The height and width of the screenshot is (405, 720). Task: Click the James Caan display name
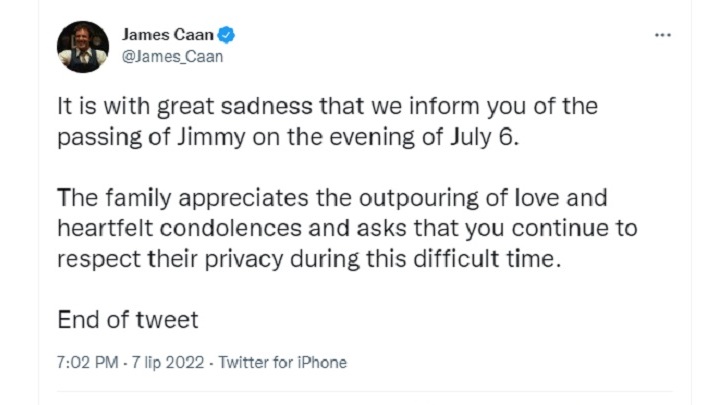point(168,36)
